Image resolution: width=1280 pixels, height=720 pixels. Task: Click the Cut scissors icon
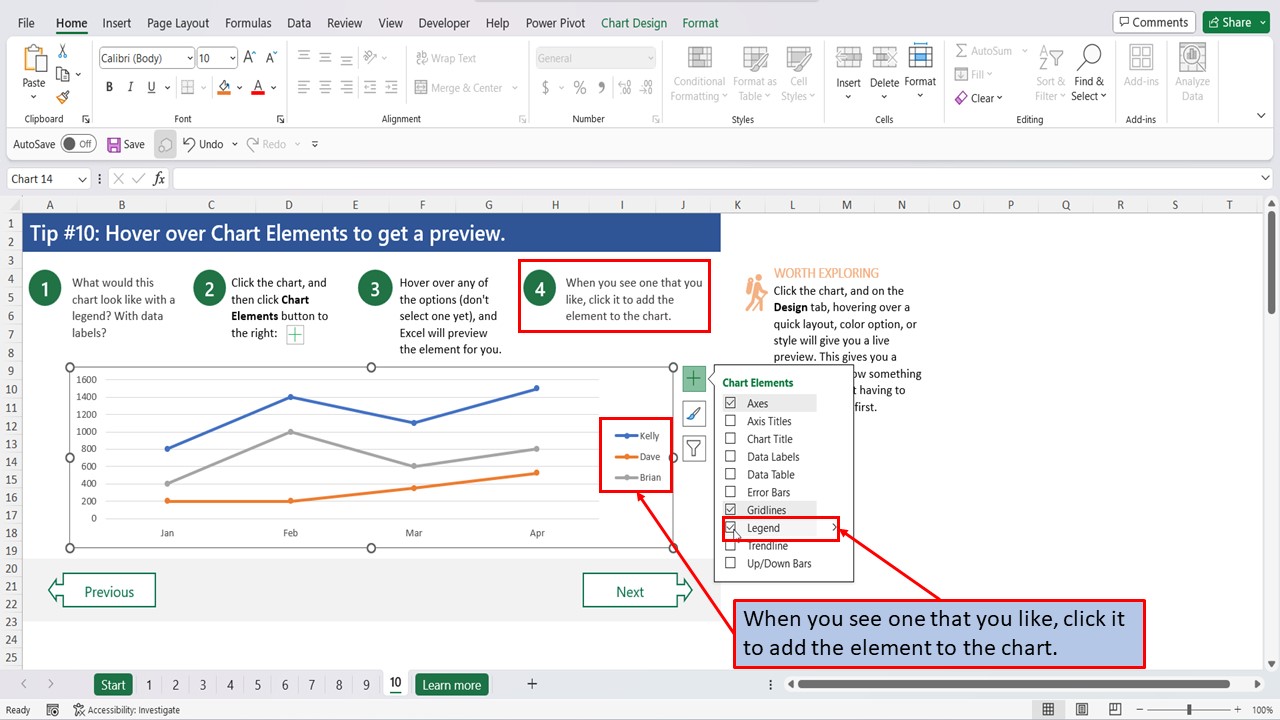[63, 51]
